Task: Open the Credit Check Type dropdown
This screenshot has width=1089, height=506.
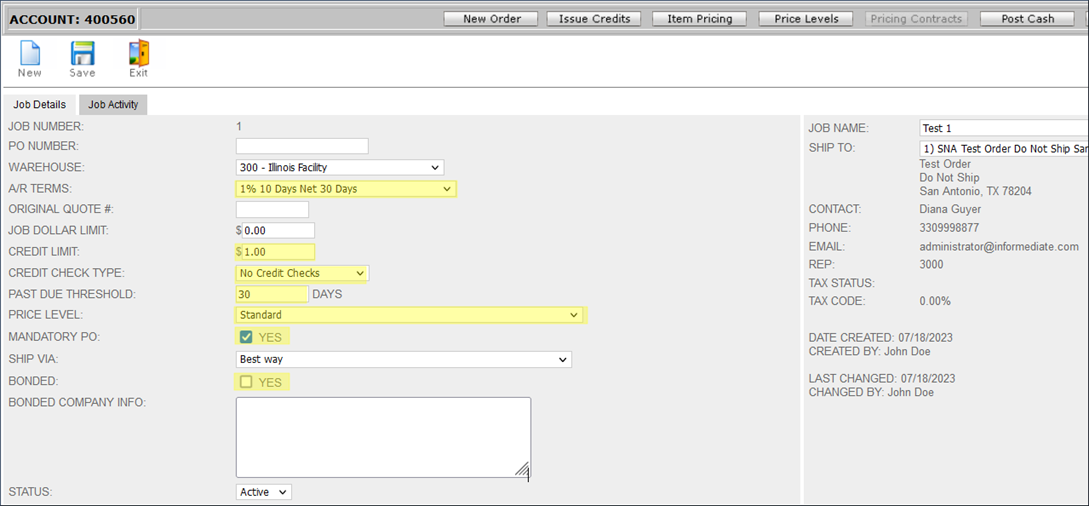Action: pos(301,273)
